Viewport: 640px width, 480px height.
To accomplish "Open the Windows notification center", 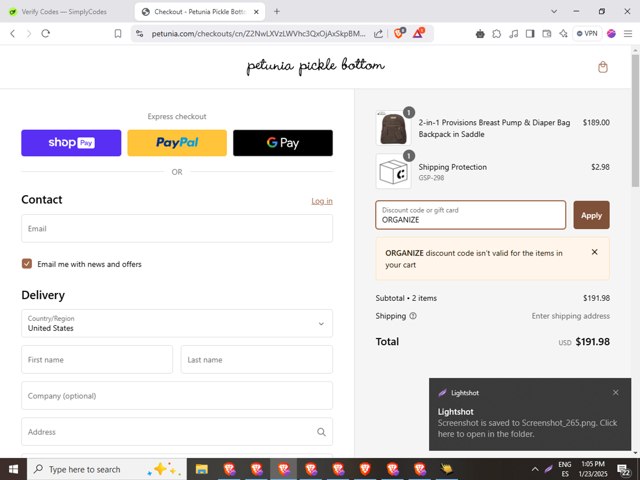I will point(623,470).
